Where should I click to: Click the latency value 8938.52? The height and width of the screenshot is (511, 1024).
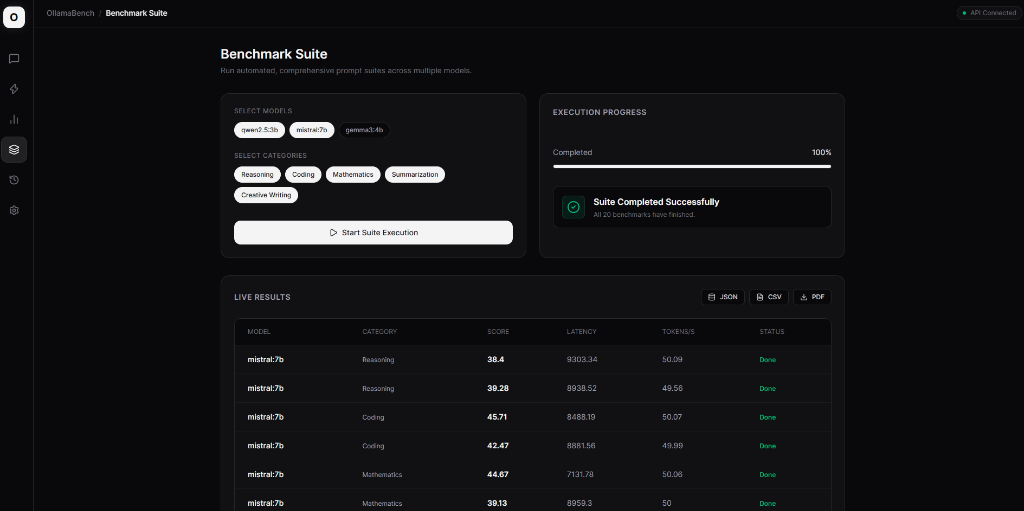(x=583, y=388)
